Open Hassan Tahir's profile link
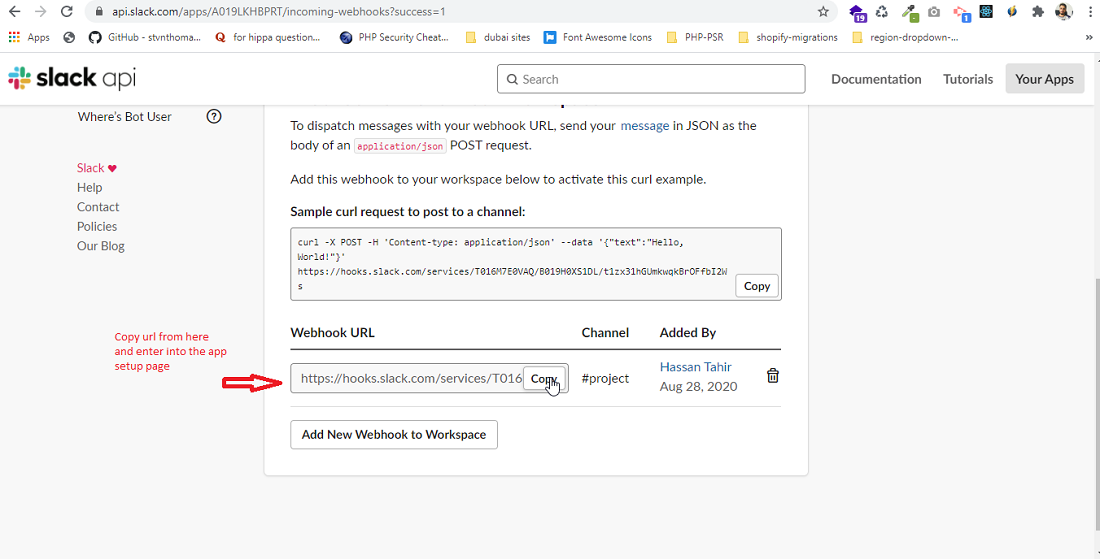This screenshot has height=559, width=1100. 696,367
